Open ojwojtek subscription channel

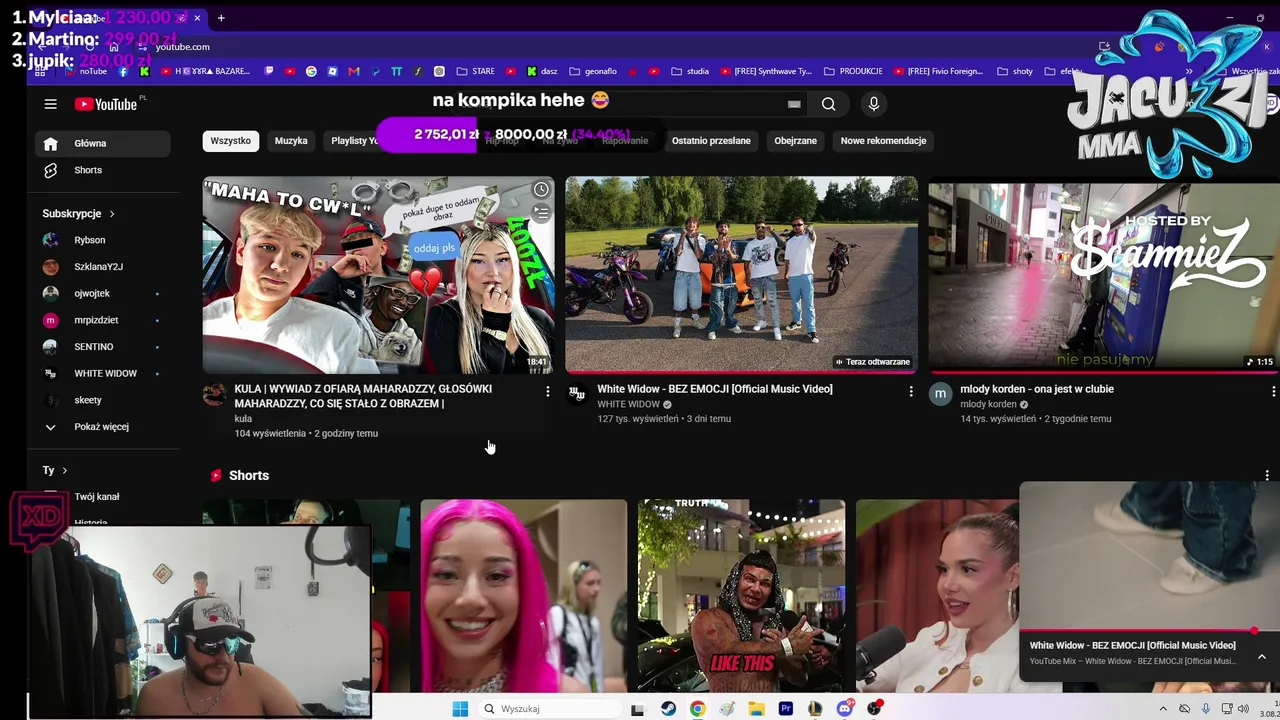pos(102,294)
